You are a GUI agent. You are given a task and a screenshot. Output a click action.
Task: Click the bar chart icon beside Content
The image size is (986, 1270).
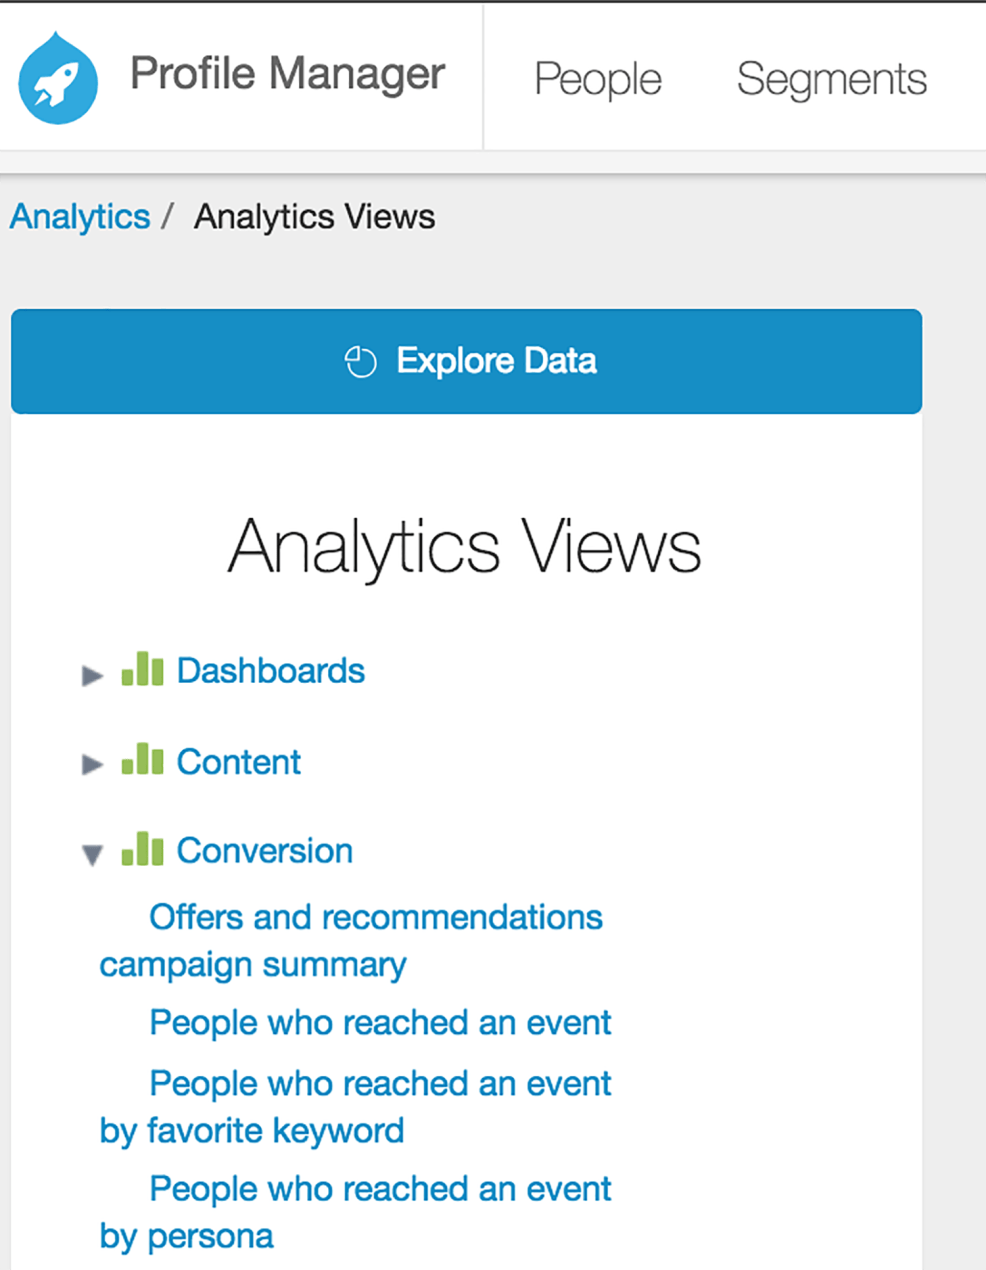click(x=142, y=760)
